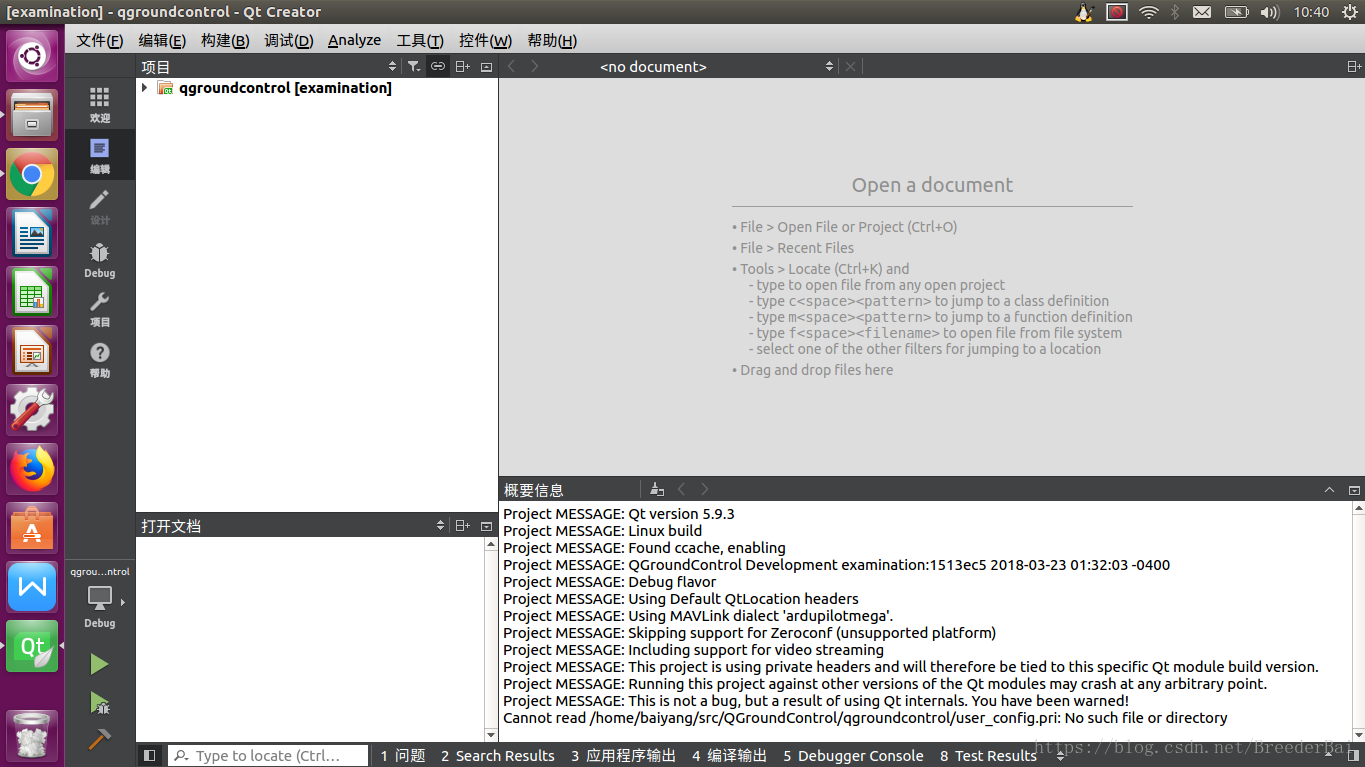1365x767 pixels.
Task: Click the green Run button
Action: coord(99,664)
